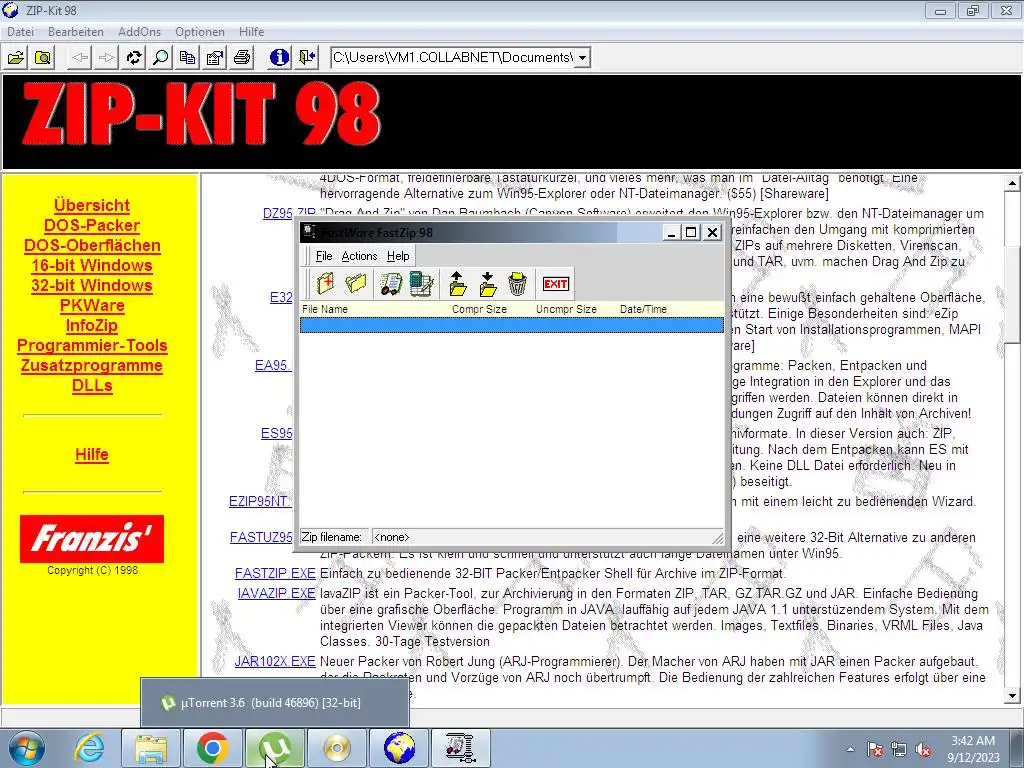Click the FastZip taskbar icon
The height and width of the screenshot is (768, 1024).
460,748
